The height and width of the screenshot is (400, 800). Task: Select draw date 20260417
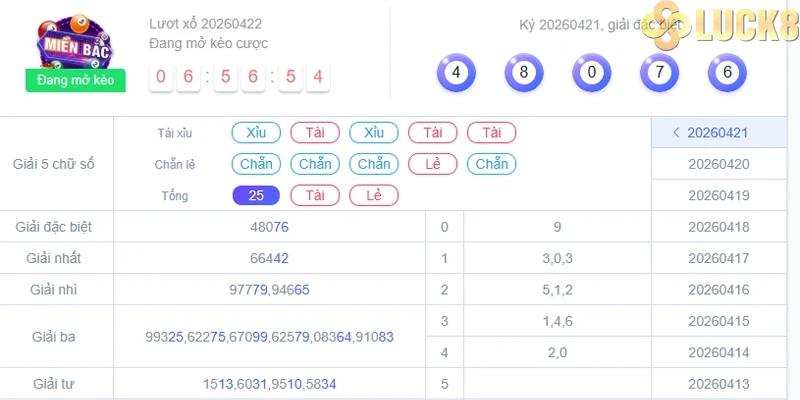pos(719,258)
